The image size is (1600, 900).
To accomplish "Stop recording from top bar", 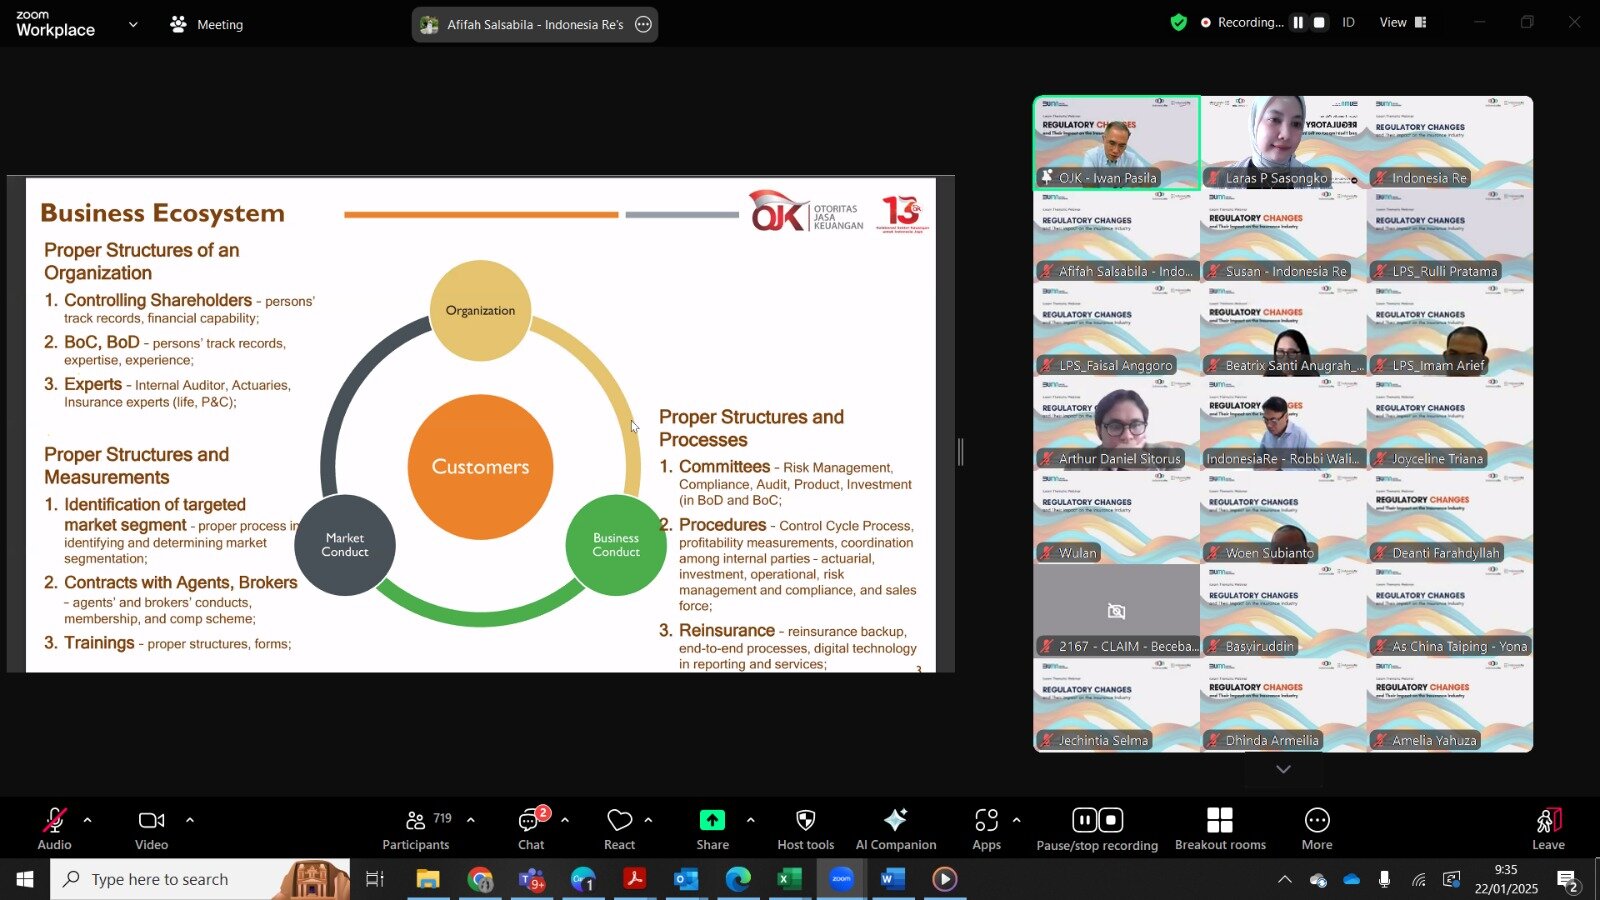I will tap(1319, 22).
